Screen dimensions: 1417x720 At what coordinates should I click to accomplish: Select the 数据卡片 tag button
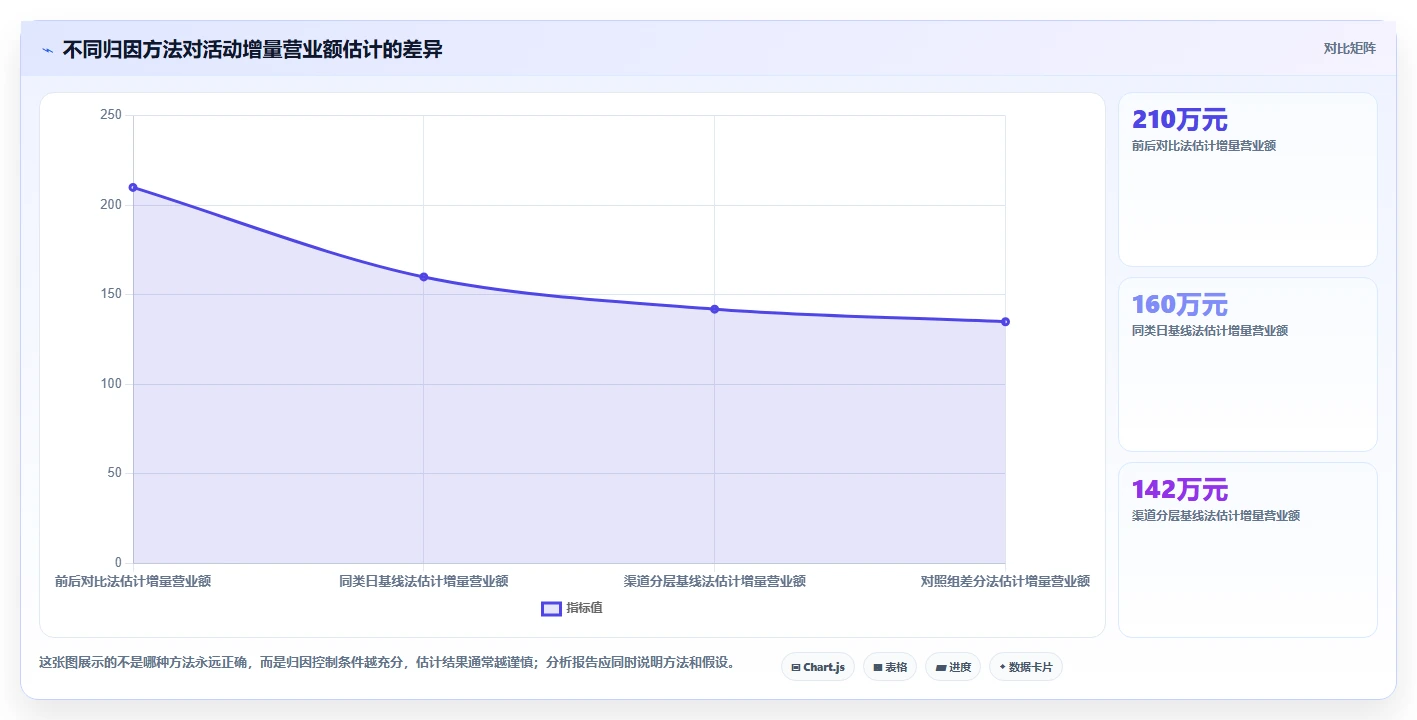1025,667
